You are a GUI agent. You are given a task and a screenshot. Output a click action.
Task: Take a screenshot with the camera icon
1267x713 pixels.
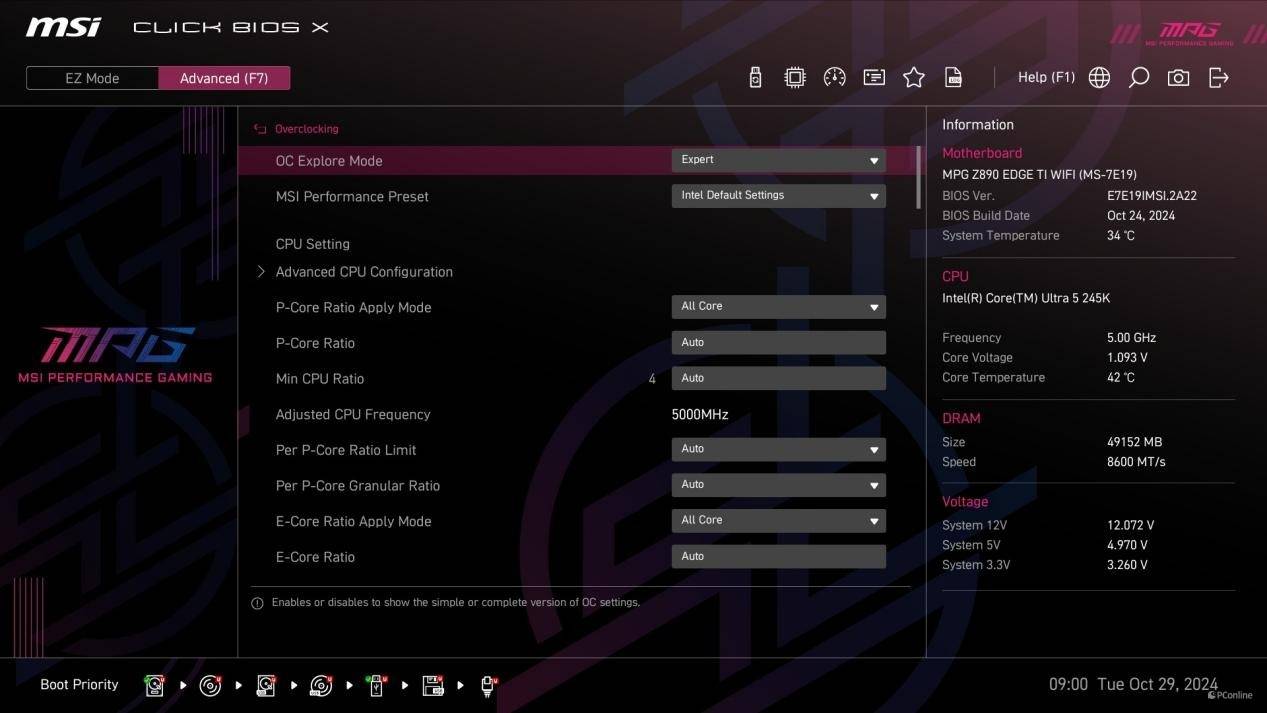pos(1179,78)
